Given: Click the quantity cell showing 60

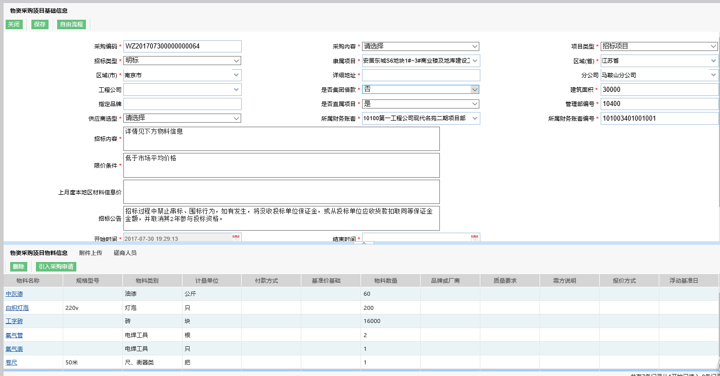Looking at the screenshot, I should 391,294.
